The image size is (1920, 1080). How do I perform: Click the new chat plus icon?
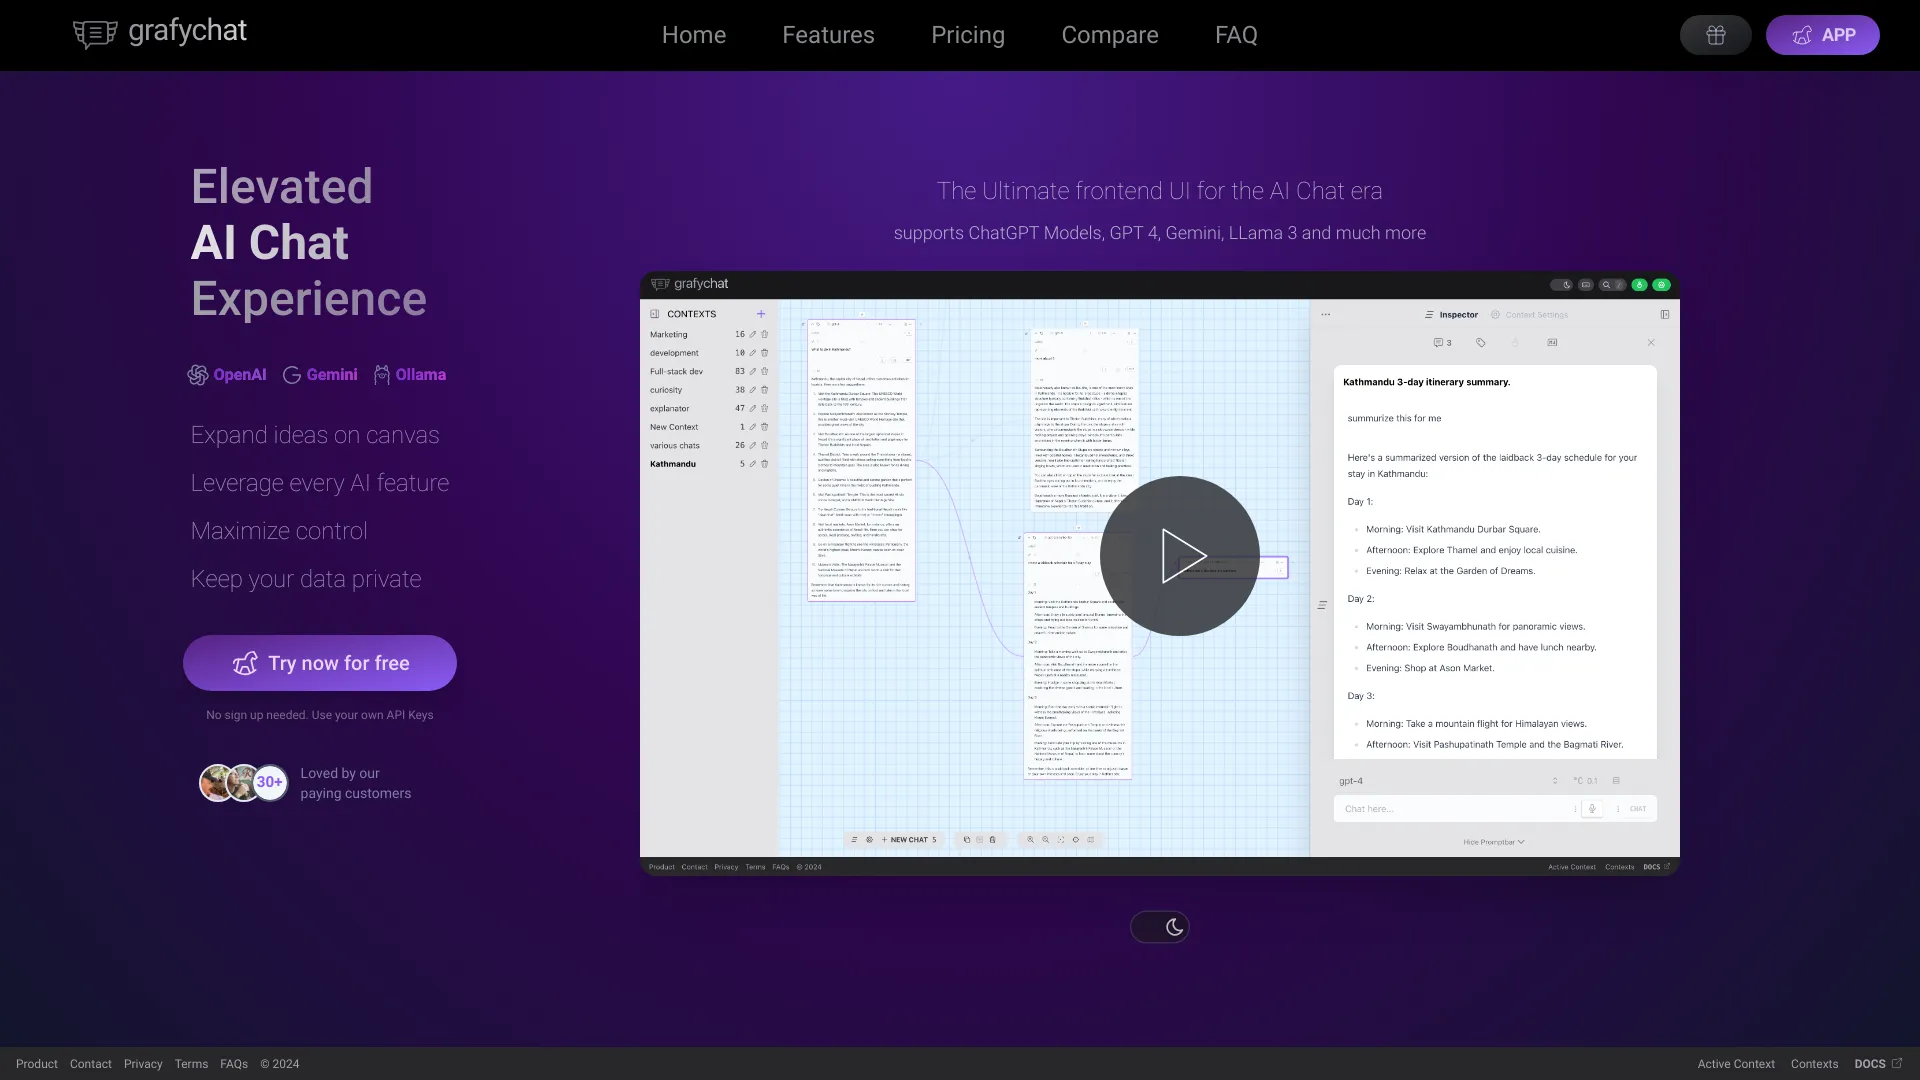[884, 839]
